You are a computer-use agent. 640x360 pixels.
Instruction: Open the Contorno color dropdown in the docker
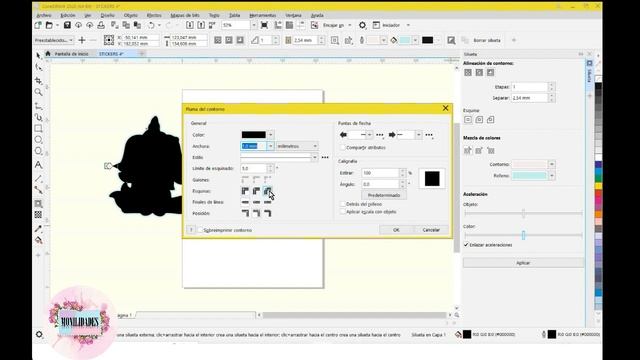[x=552, y=164]
